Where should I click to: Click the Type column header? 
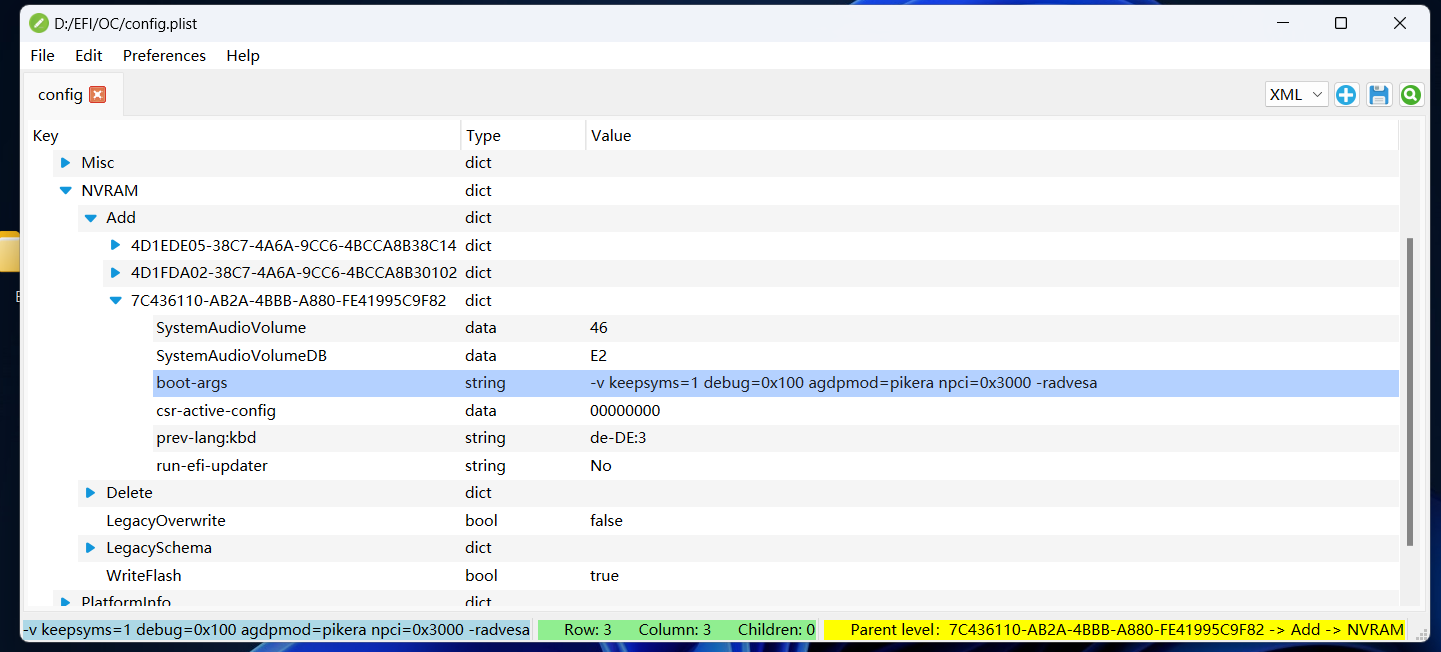pos(524,136)
